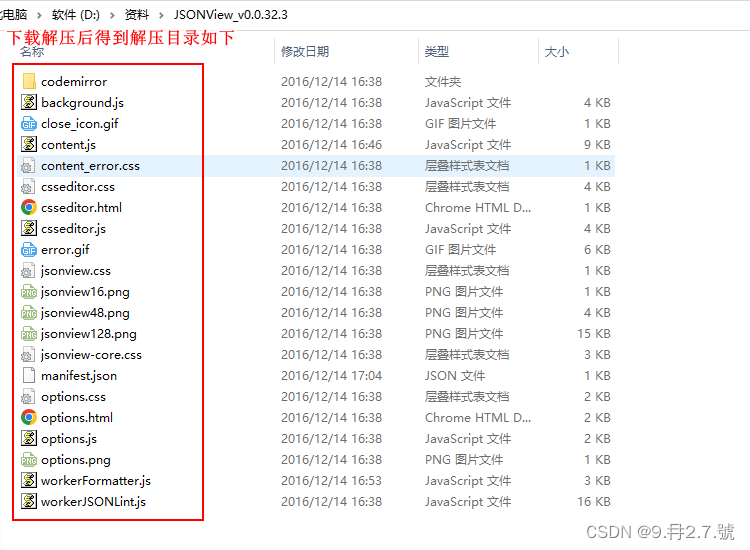Select the file name content.js

[x=68, y=145]
